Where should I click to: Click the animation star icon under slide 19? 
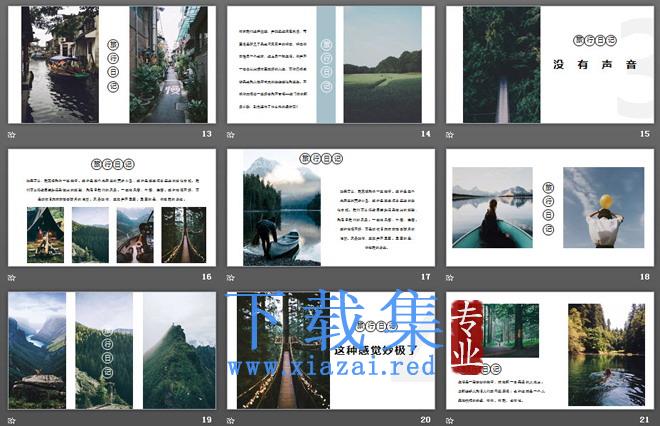pyautogui.click(x=12, y=421)
